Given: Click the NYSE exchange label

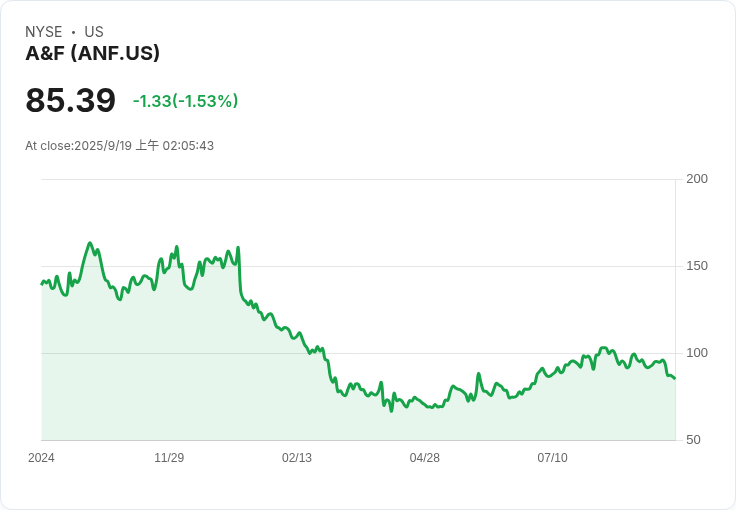Looking at the screenshot, I should coord(44,32).
